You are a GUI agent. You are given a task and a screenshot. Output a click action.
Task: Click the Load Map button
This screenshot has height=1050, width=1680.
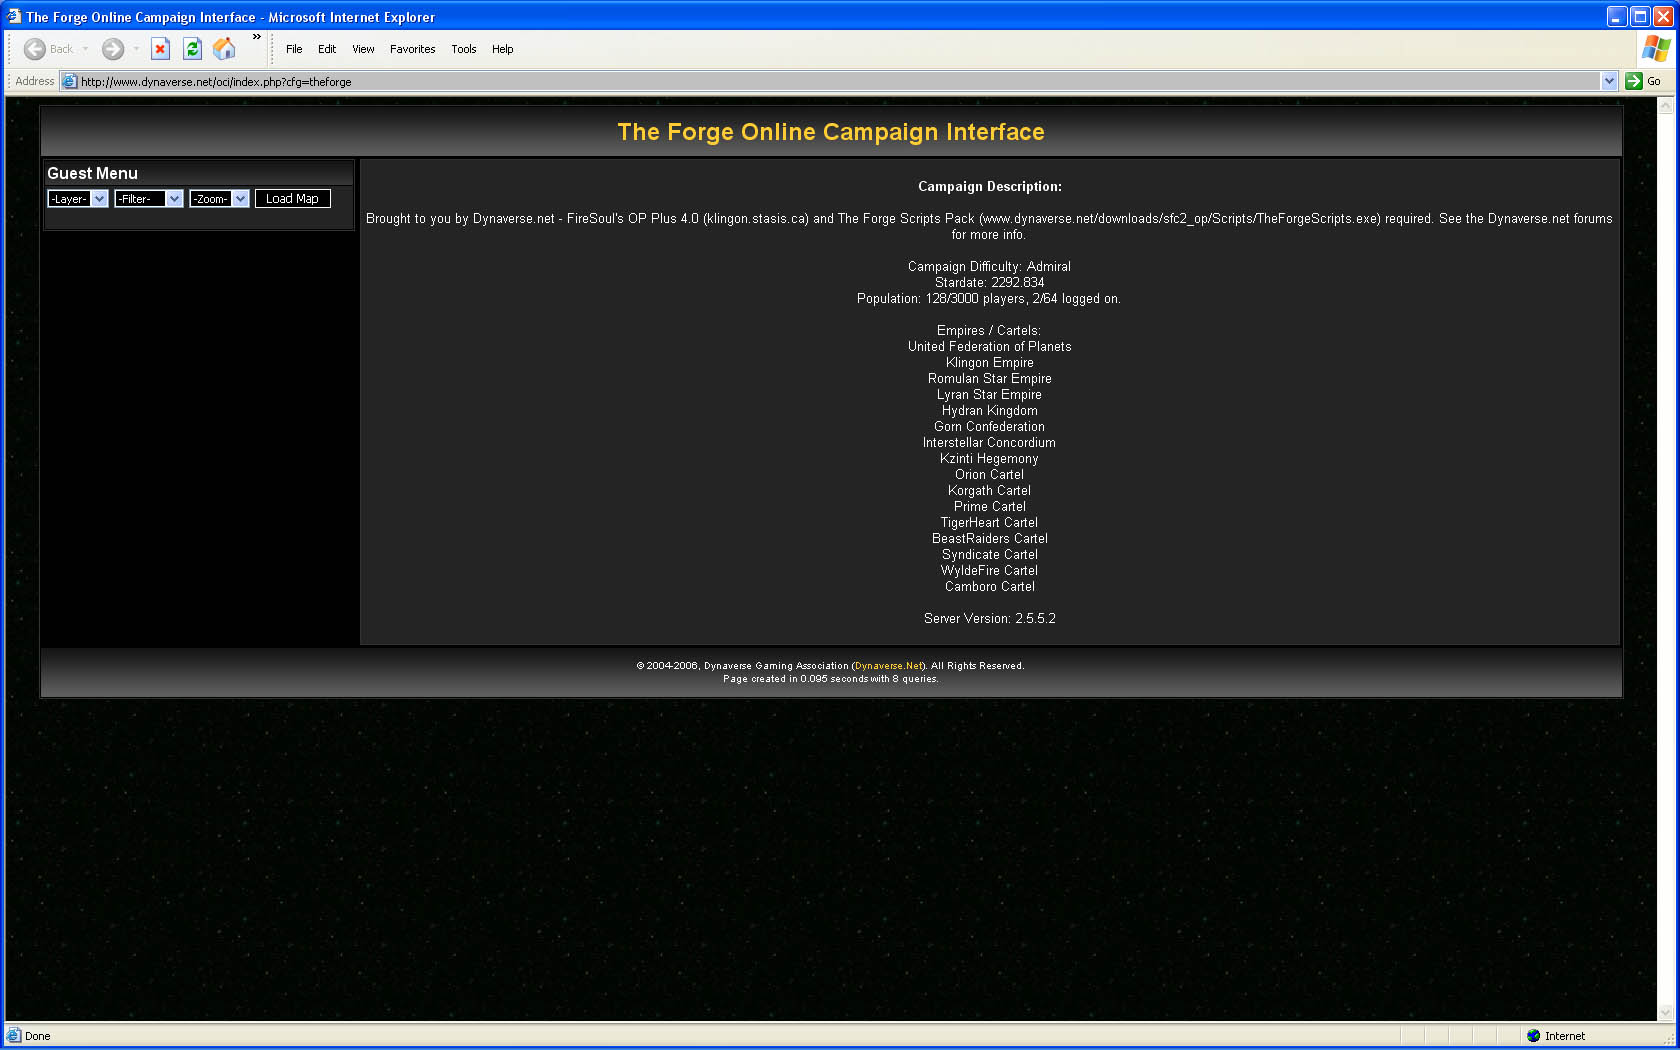point(292,199)
